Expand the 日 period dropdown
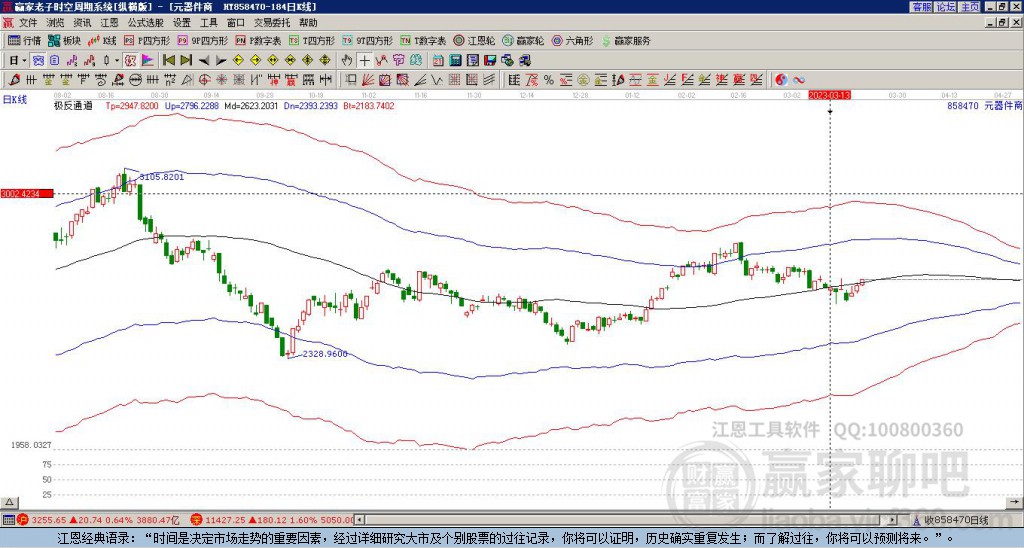1024x548 pixels. [x=24, y=61]
